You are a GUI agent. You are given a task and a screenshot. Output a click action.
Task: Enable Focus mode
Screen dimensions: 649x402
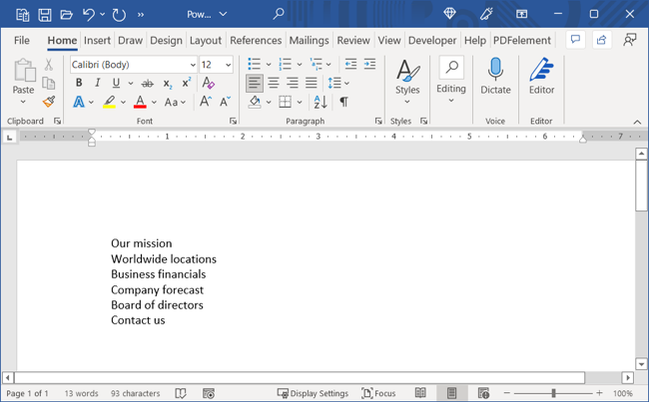378,393
